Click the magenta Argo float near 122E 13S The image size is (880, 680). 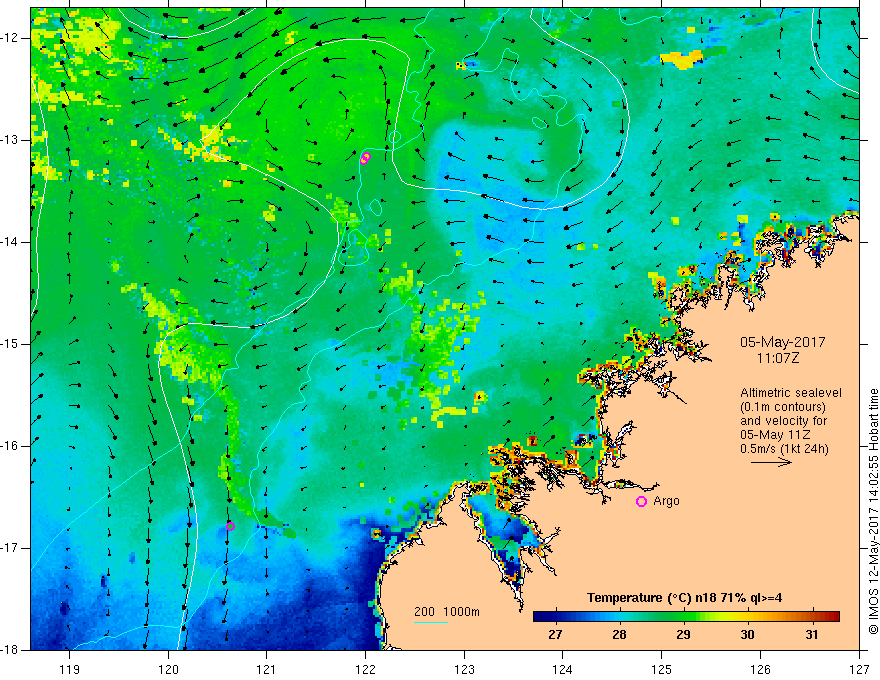tap(365, 158)
